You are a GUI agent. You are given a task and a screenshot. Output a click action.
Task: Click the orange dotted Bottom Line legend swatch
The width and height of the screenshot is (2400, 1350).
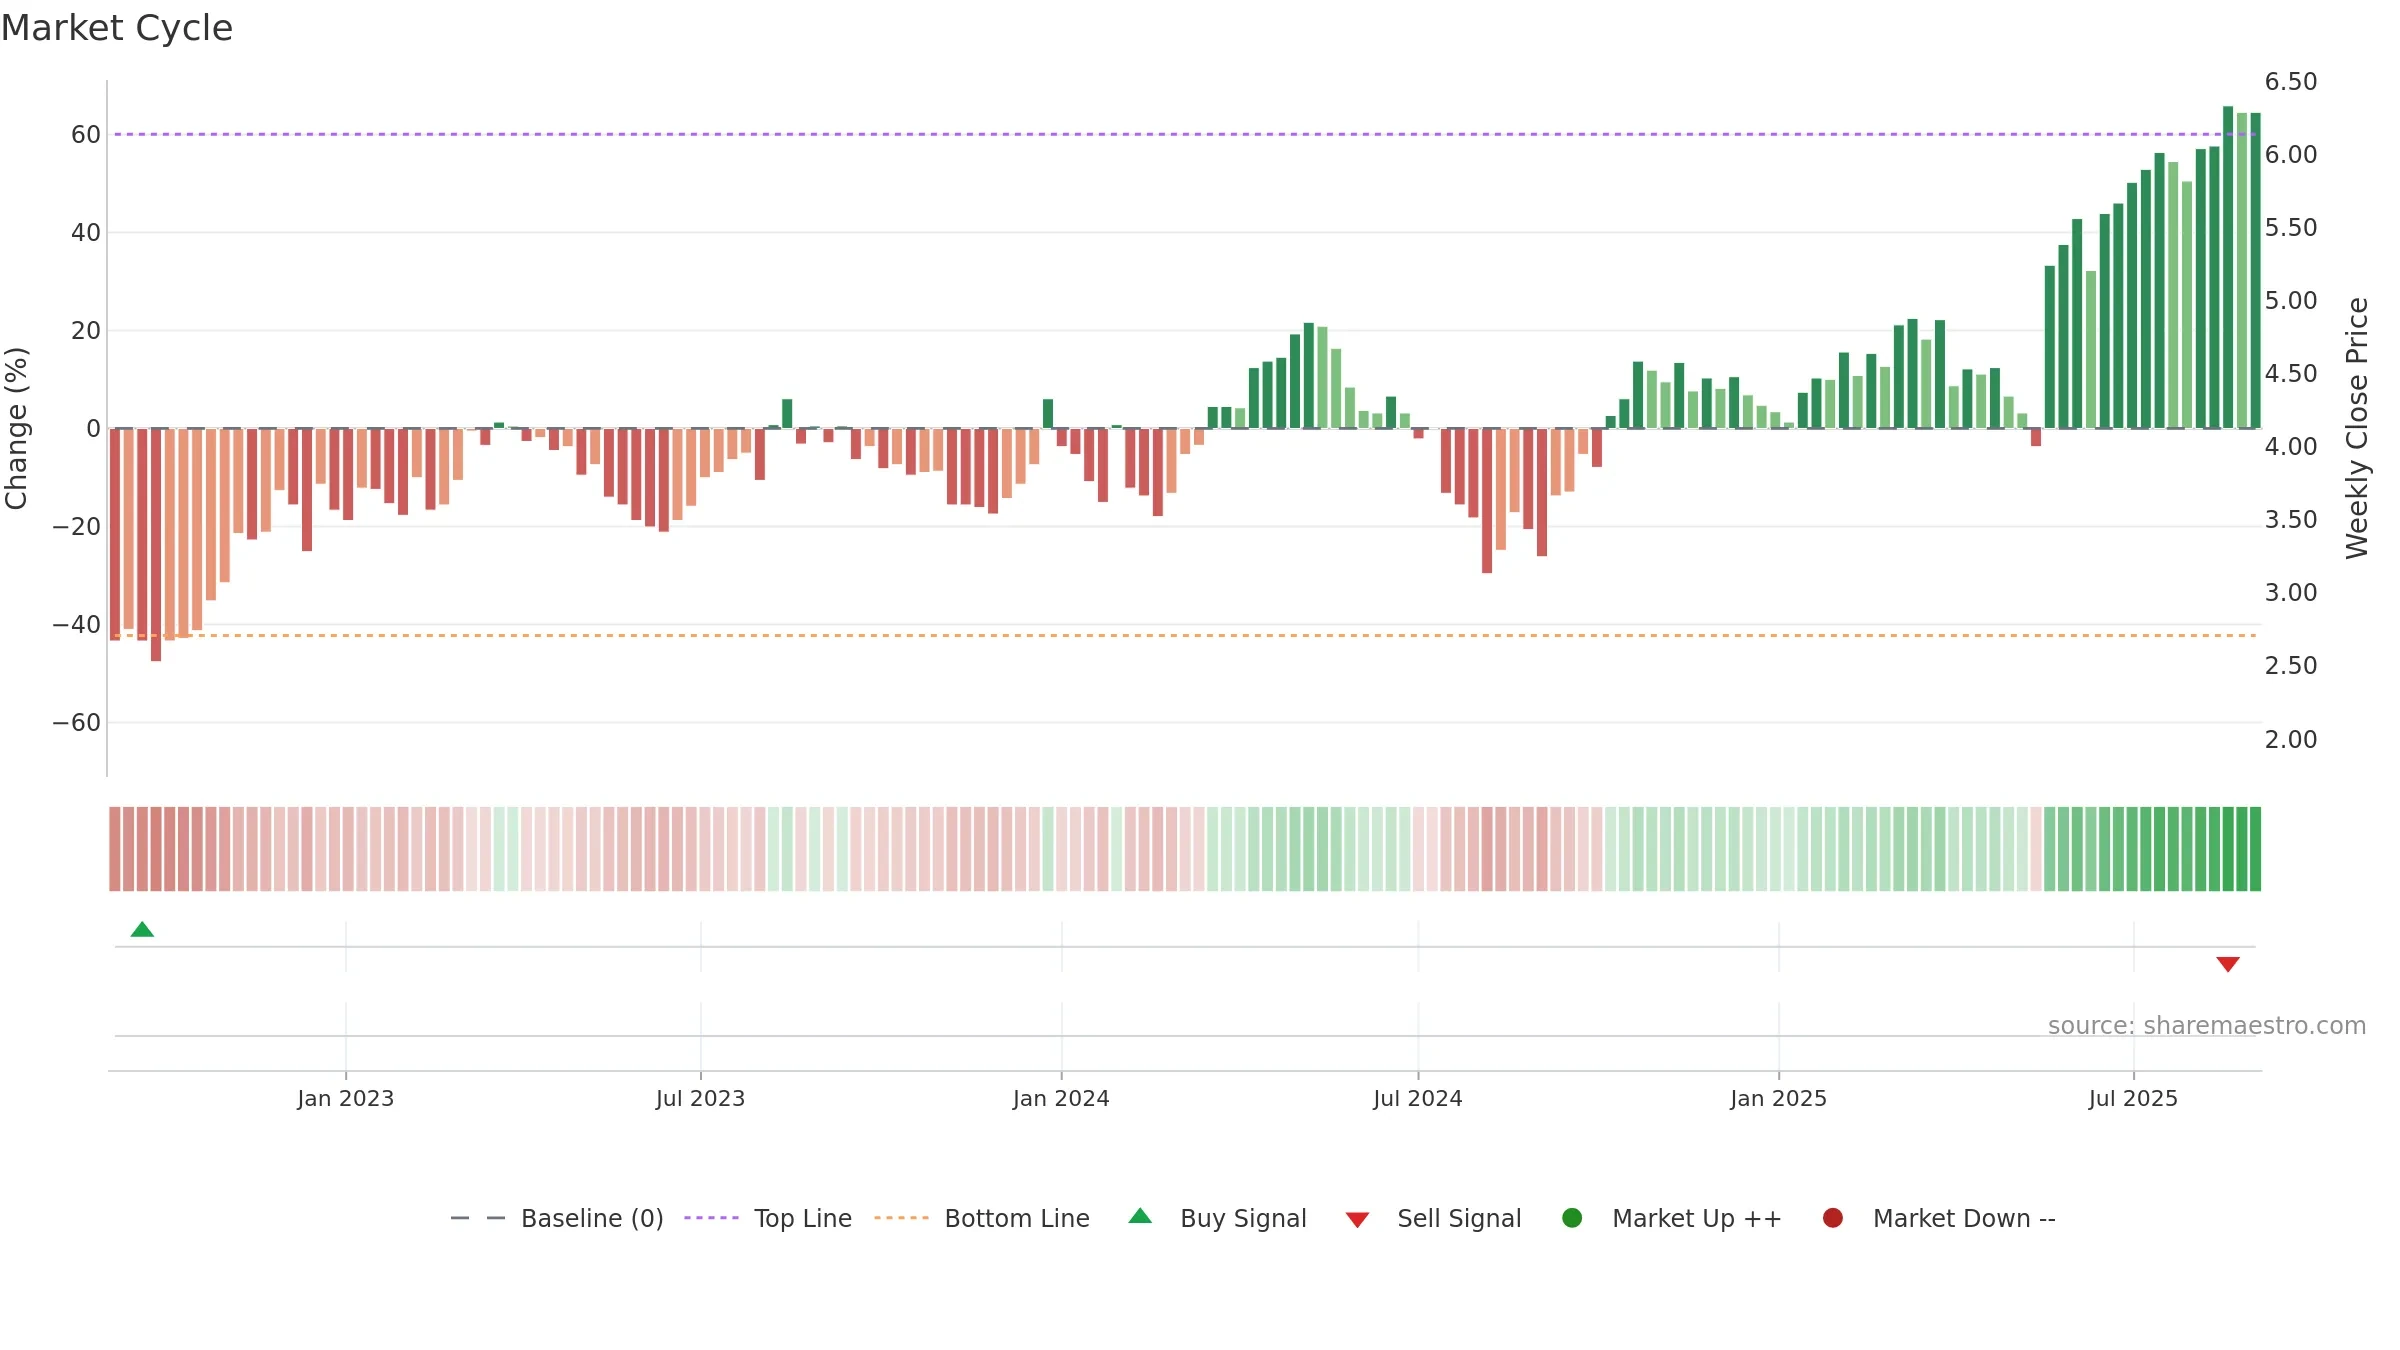click(x=901, y=1218)
